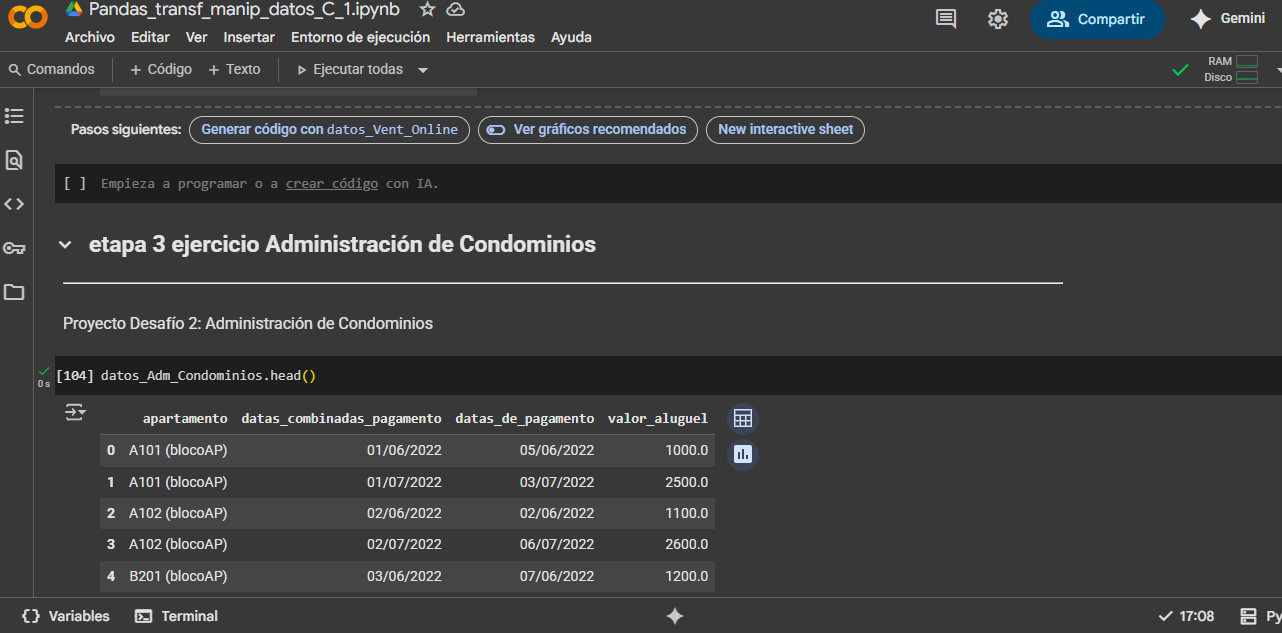Run cell 104 via its execution counter
The width and height of the screenshot is (1282, 633).
[75, 376]
